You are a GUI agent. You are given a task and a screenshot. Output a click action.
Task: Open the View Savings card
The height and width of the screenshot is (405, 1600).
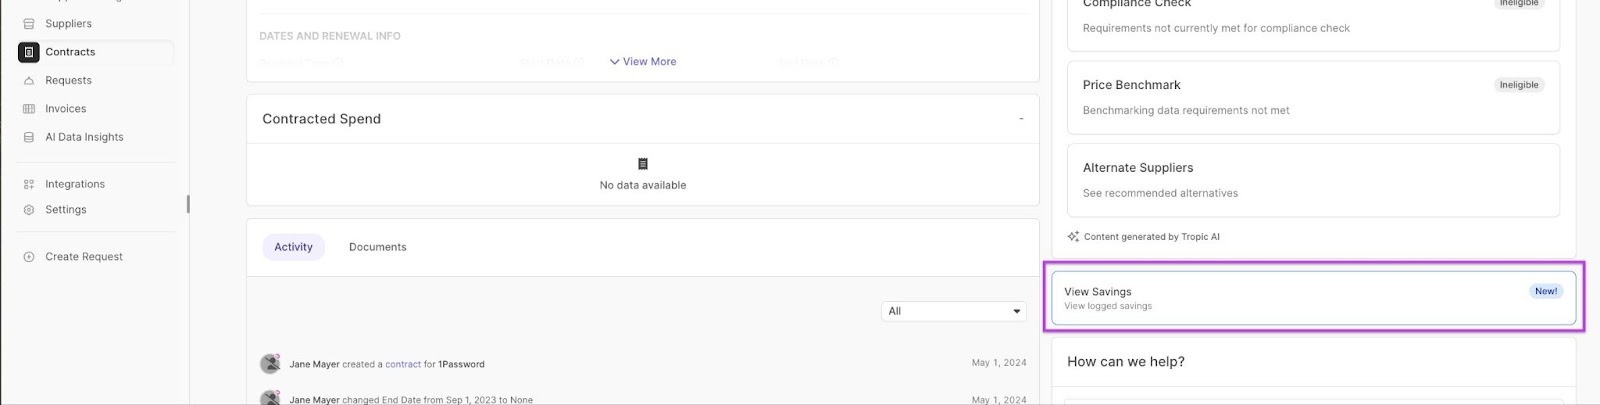tap(1310, 297)
